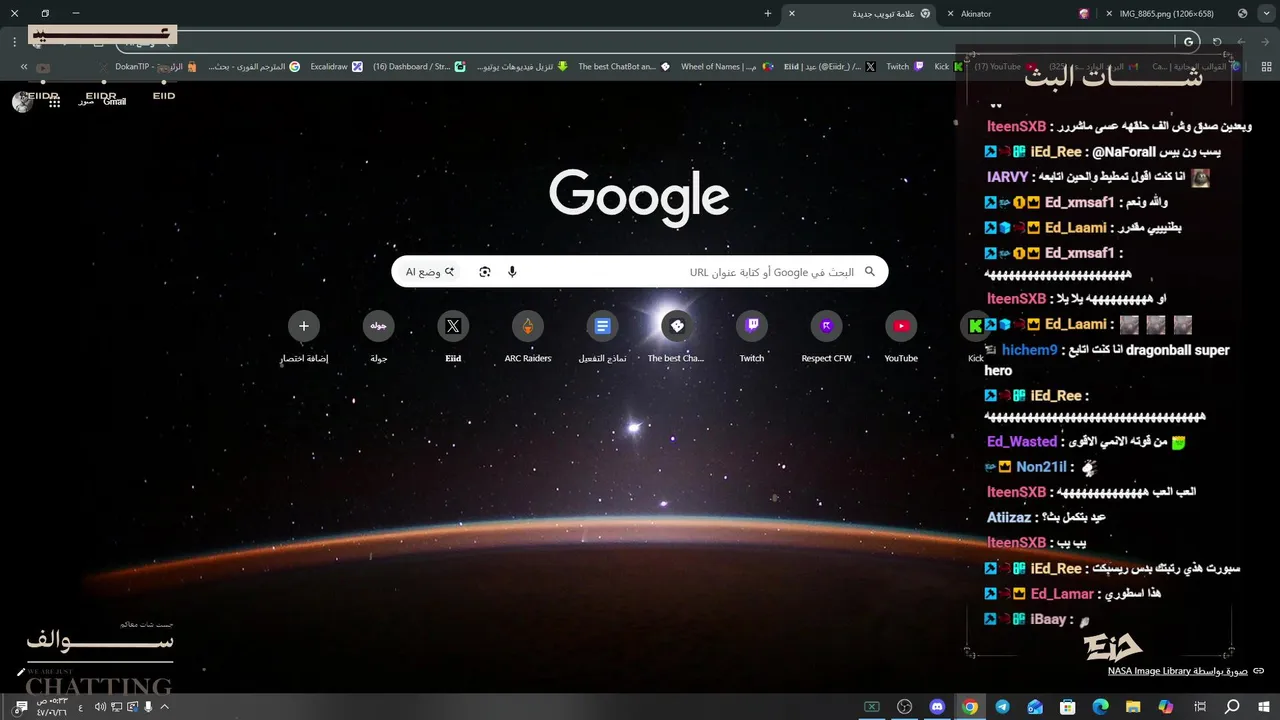Open The best Cha... shortcut tile
Viewport: 1280px width, 720px height.
pyautogui.click(x=677, y=337)
